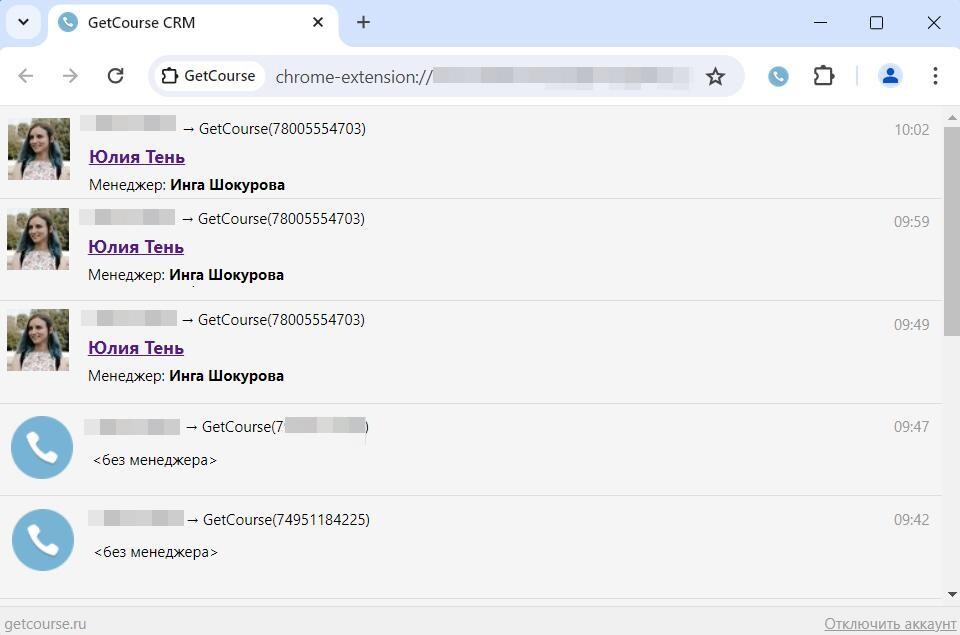Image resolution: width=960 pixels, height=635 pixels.
Task: Click the scroll up arrow of the call list
Action: pos(951,117)
